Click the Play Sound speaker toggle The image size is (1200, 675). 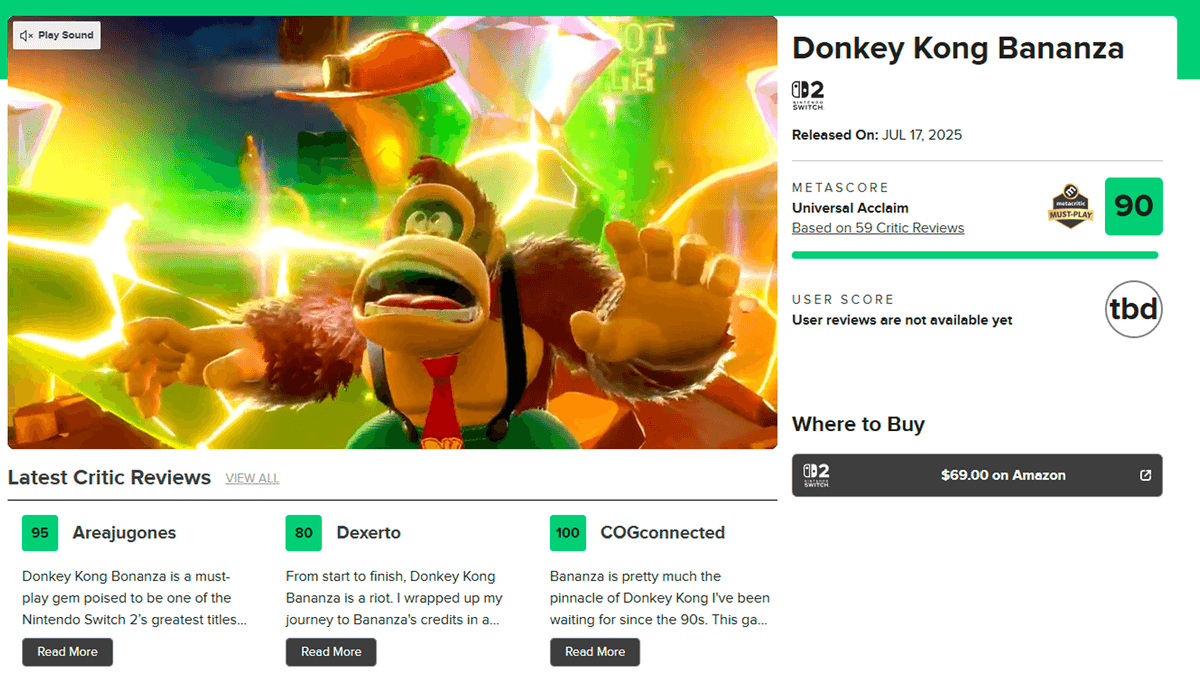point(57,35)
